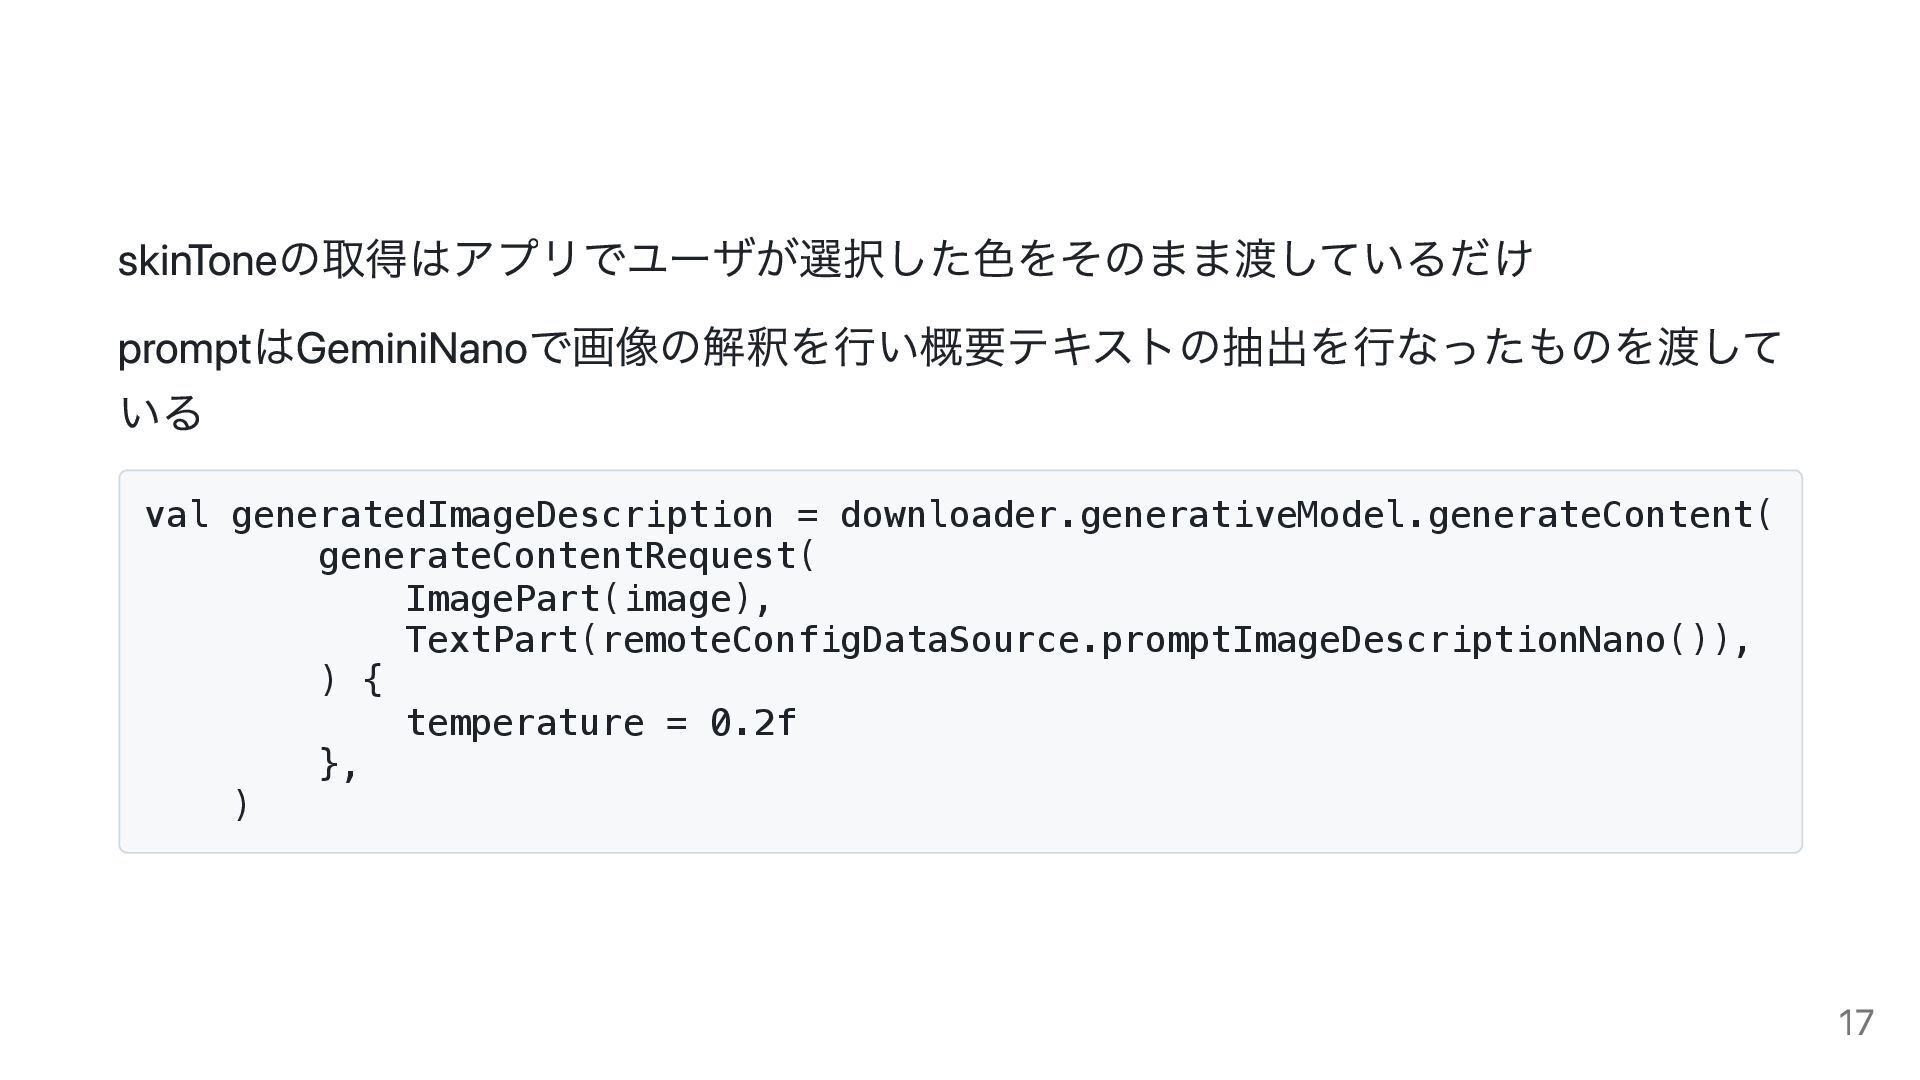Click the generateContentRequest( code line
The image size is (1920, 1080).
[567, 556]
